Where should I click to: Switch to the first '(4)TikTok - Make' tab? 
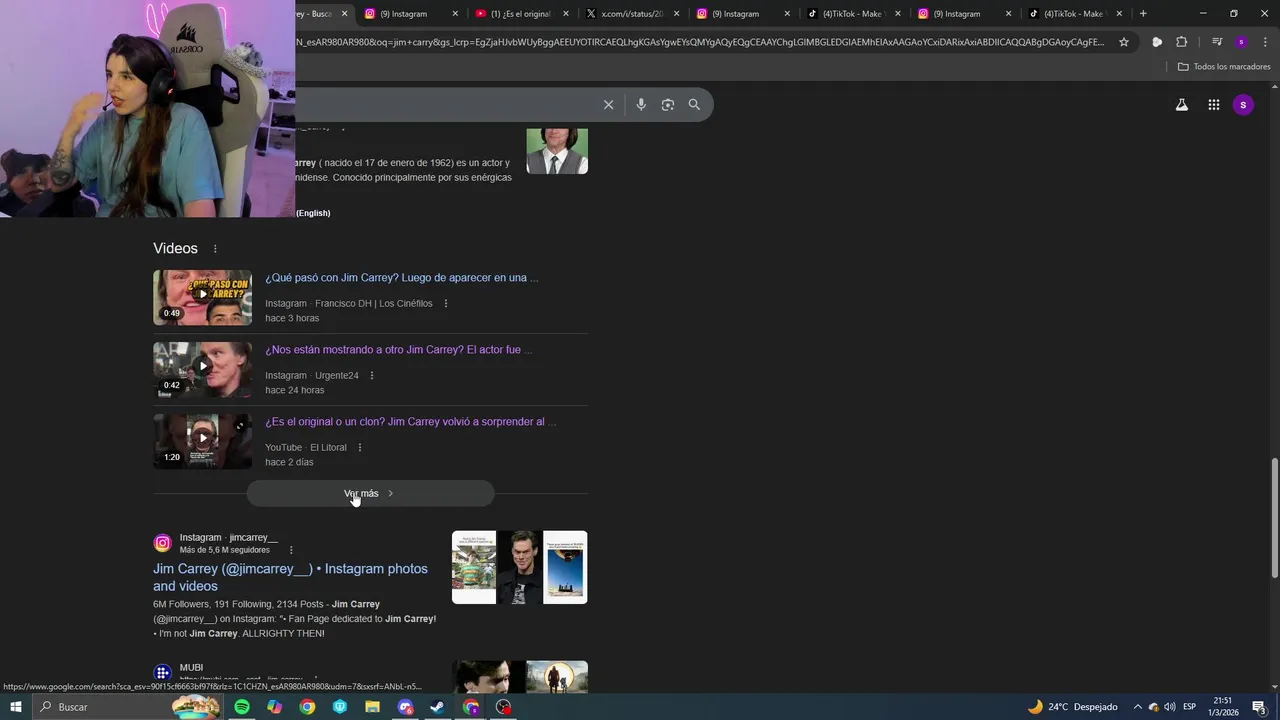pyautogui.click(x=853, y=14)
